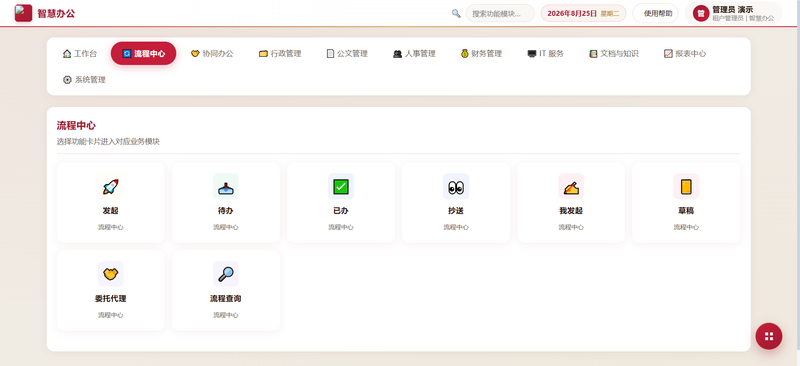Click the house icon beside 工作台
The image size is (800, 366).
tap(67, 54)
